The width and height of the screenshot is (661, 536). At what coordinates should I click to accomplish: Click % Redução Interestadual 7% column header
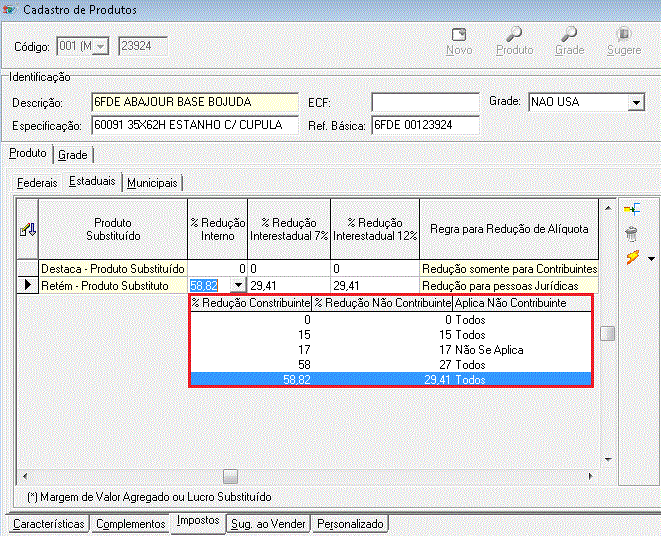(x=289, y=229)
